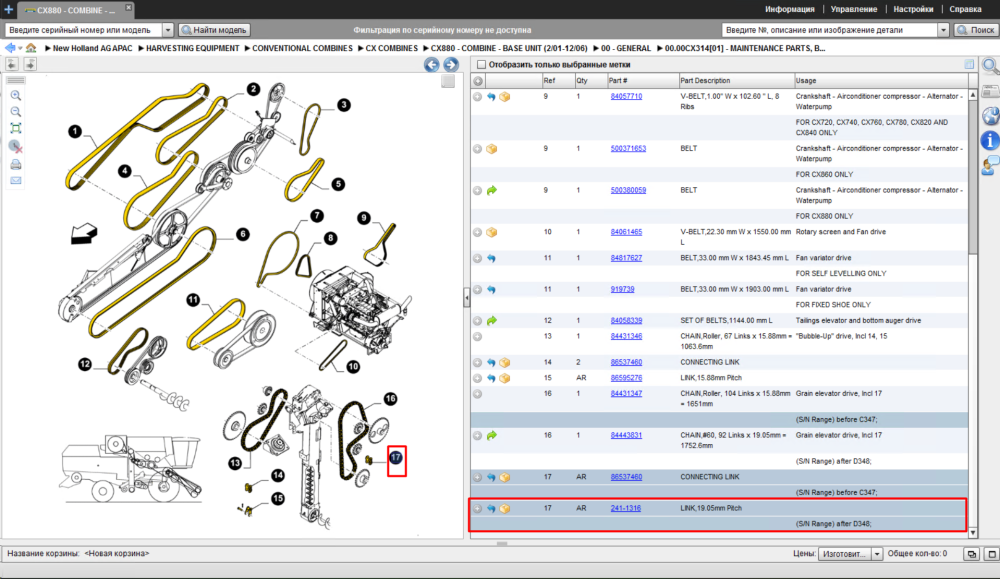Zoom out of the parts diagram
Viewport: 1000px width, 579px height.
pos(16,112)
